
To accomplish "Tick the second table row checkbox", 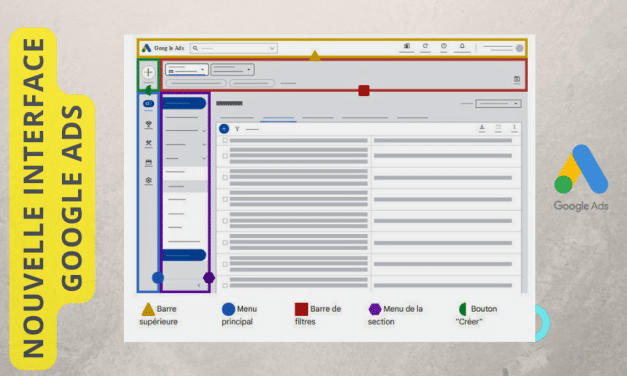I will [x=225, y=178].
